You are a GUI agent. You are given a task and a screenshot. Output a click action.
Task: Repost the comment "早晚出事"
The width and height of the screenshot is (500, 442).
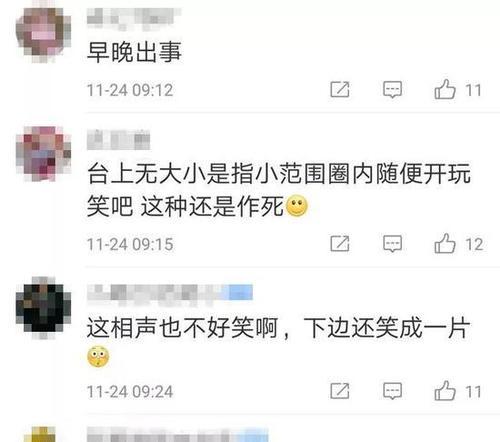click(x=340, y=89)
